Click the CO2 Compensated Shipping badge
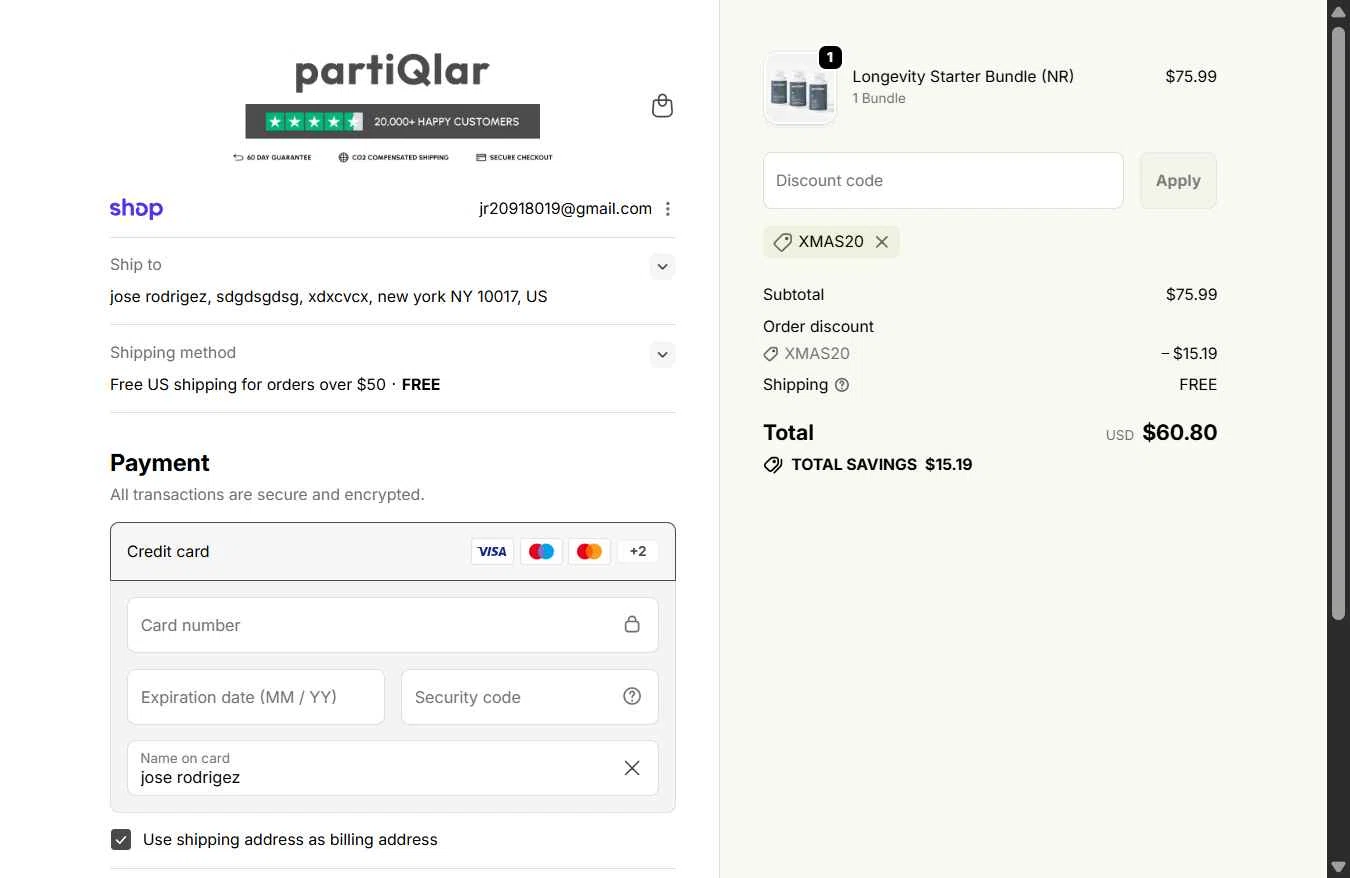This screenshot has height=878, width=1350. [x=393, y=157]
